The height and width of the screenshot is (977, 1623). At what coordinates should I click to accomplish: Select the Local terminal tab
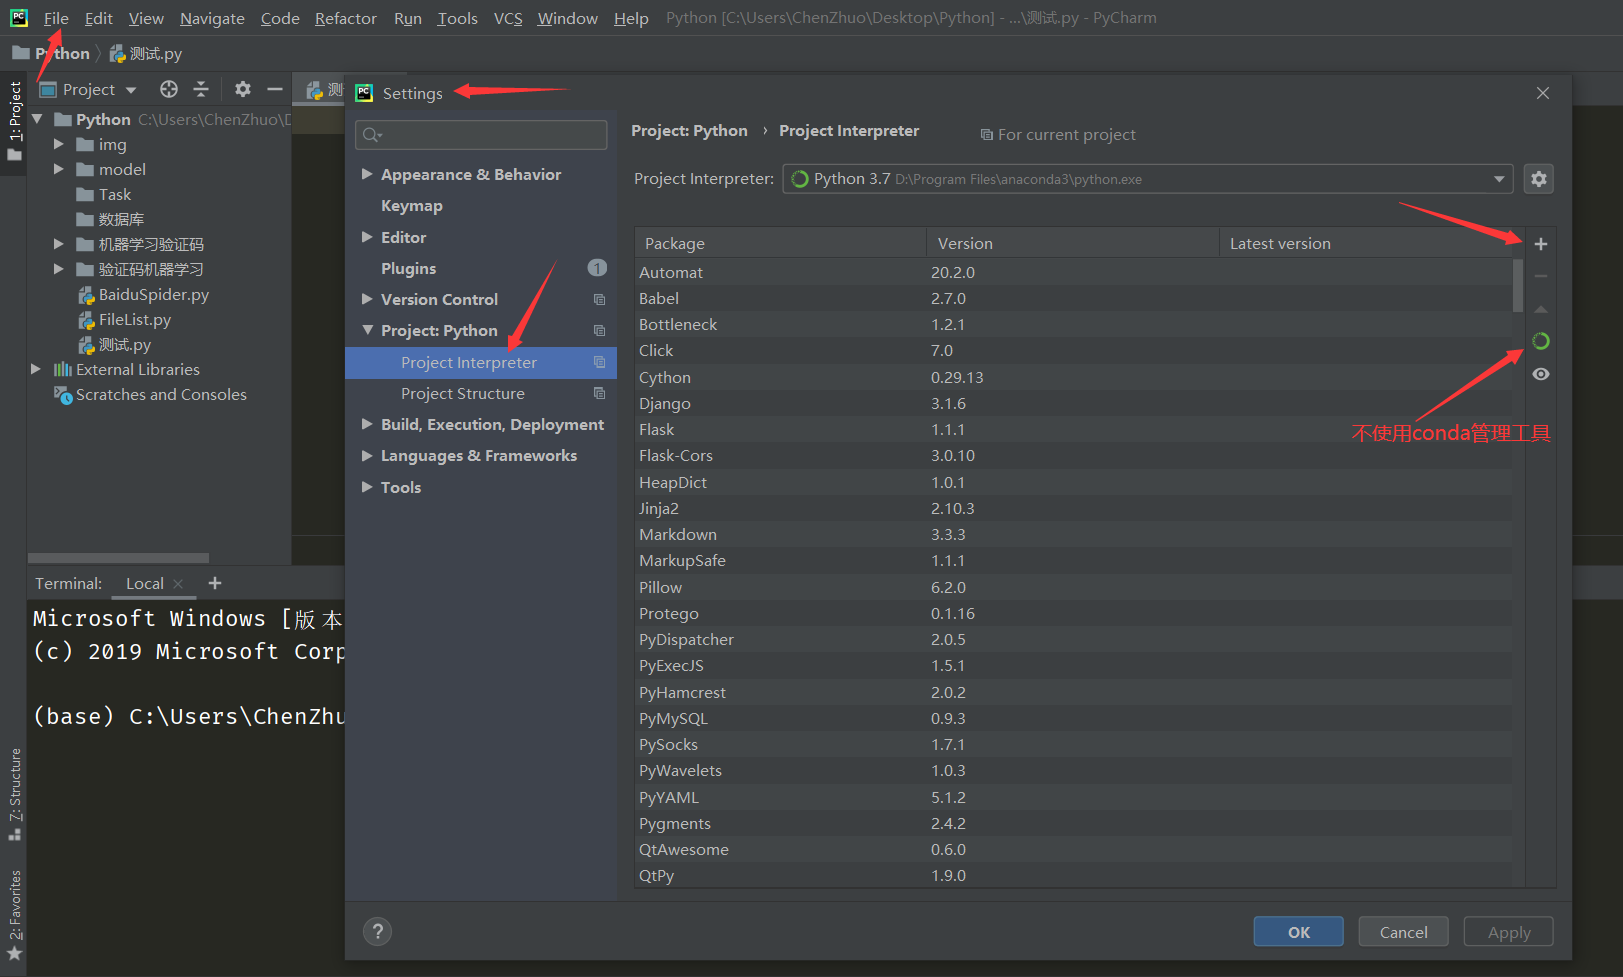pos(145,584)
